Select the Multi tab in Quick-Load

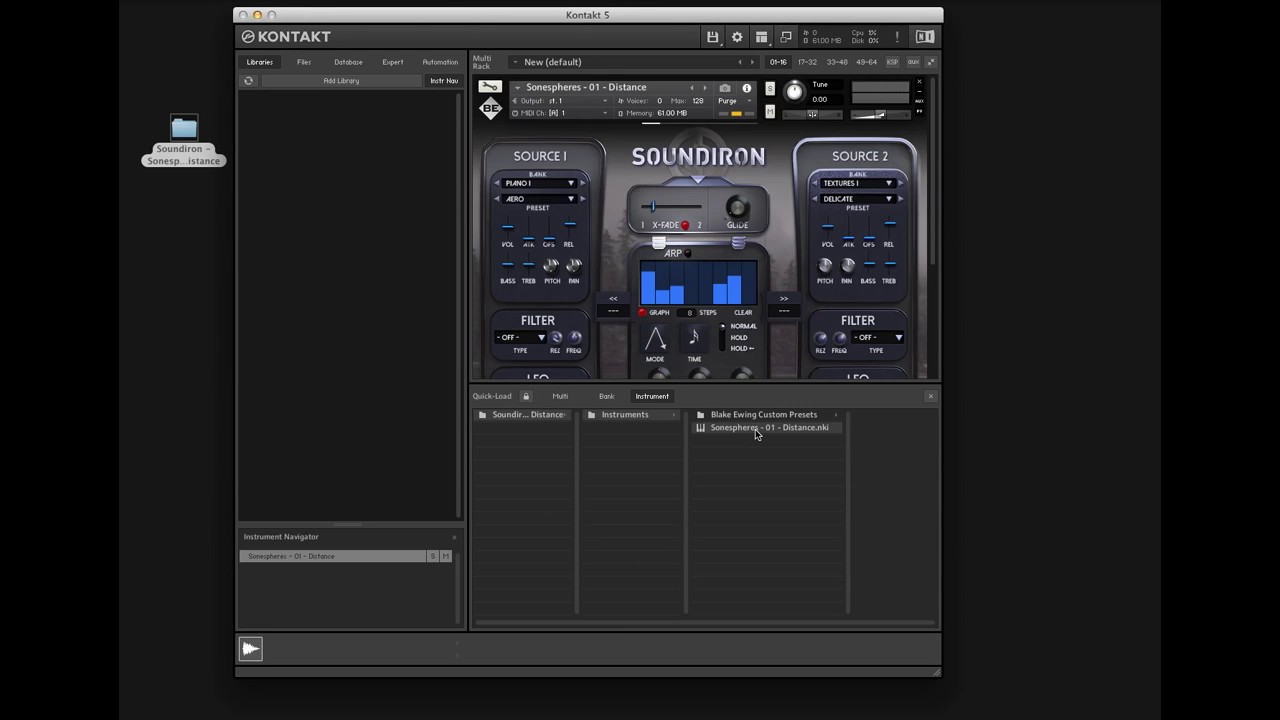pos(560,396)
